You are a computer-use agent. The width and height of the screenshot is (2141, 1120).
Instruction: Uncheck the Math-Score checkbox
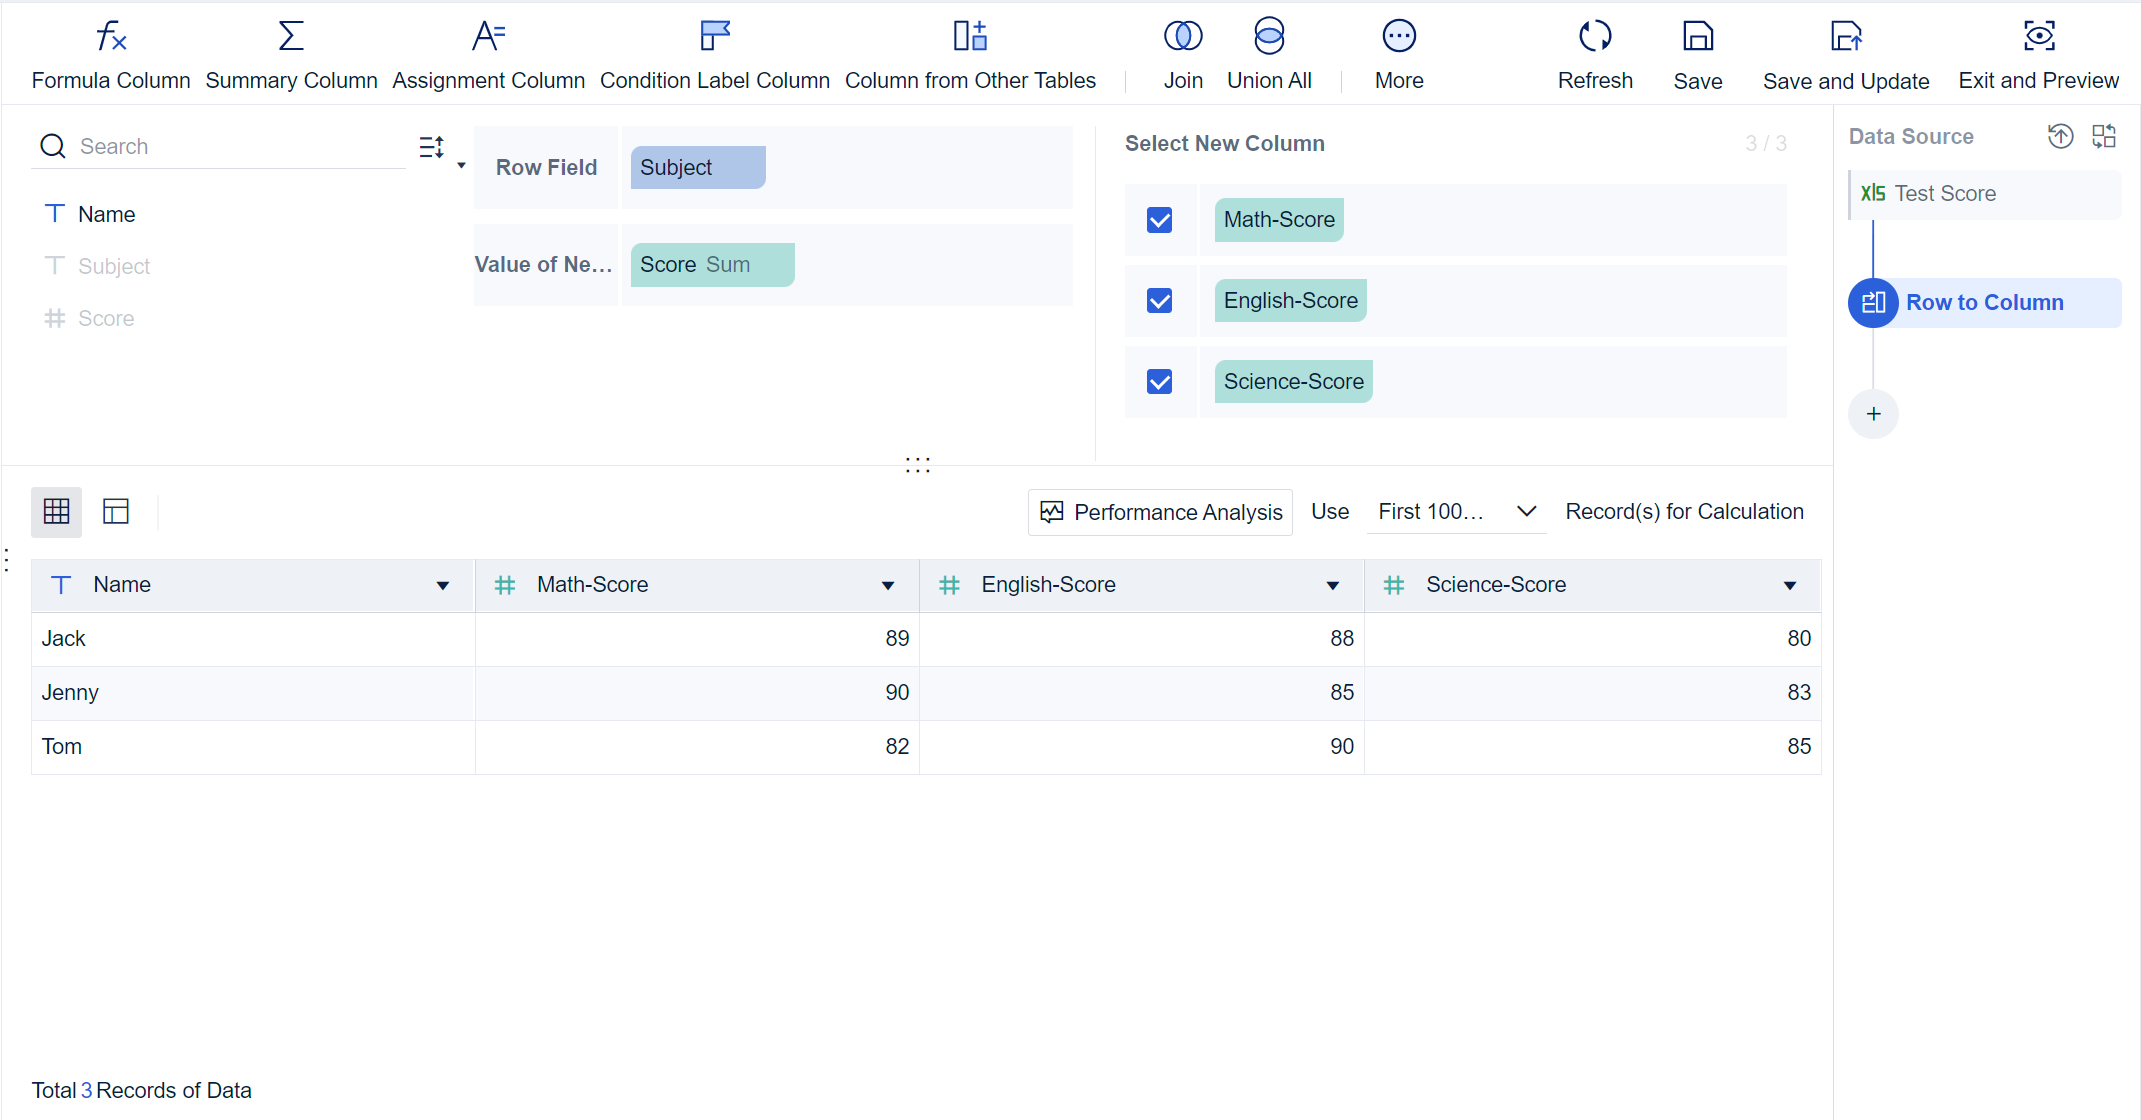click(x=1160, y=220)
